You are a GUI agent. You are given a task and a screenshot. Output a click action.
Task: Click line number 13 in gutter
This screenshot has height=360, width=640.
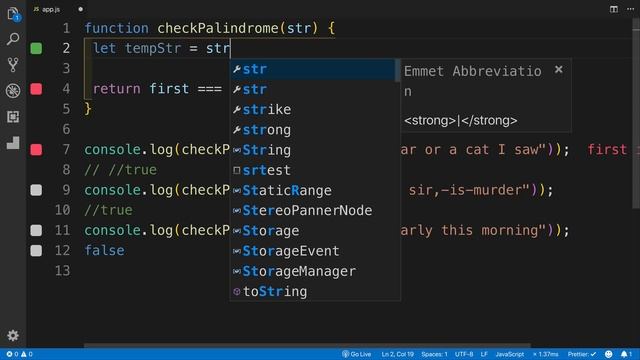pyautogui.click(x=62, y=271)
